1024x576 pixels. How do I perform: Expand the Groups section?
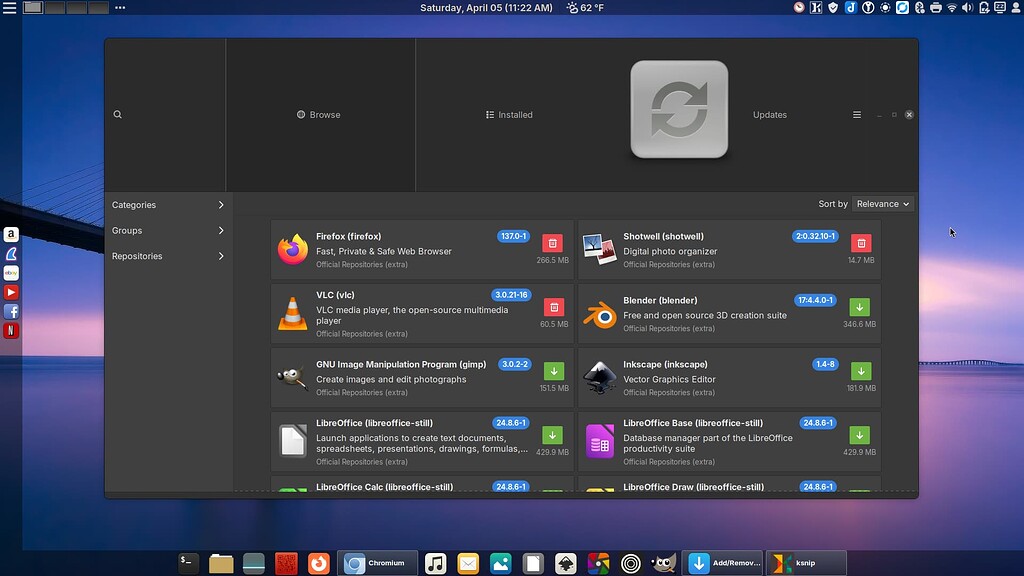click(x=166, y=230)
